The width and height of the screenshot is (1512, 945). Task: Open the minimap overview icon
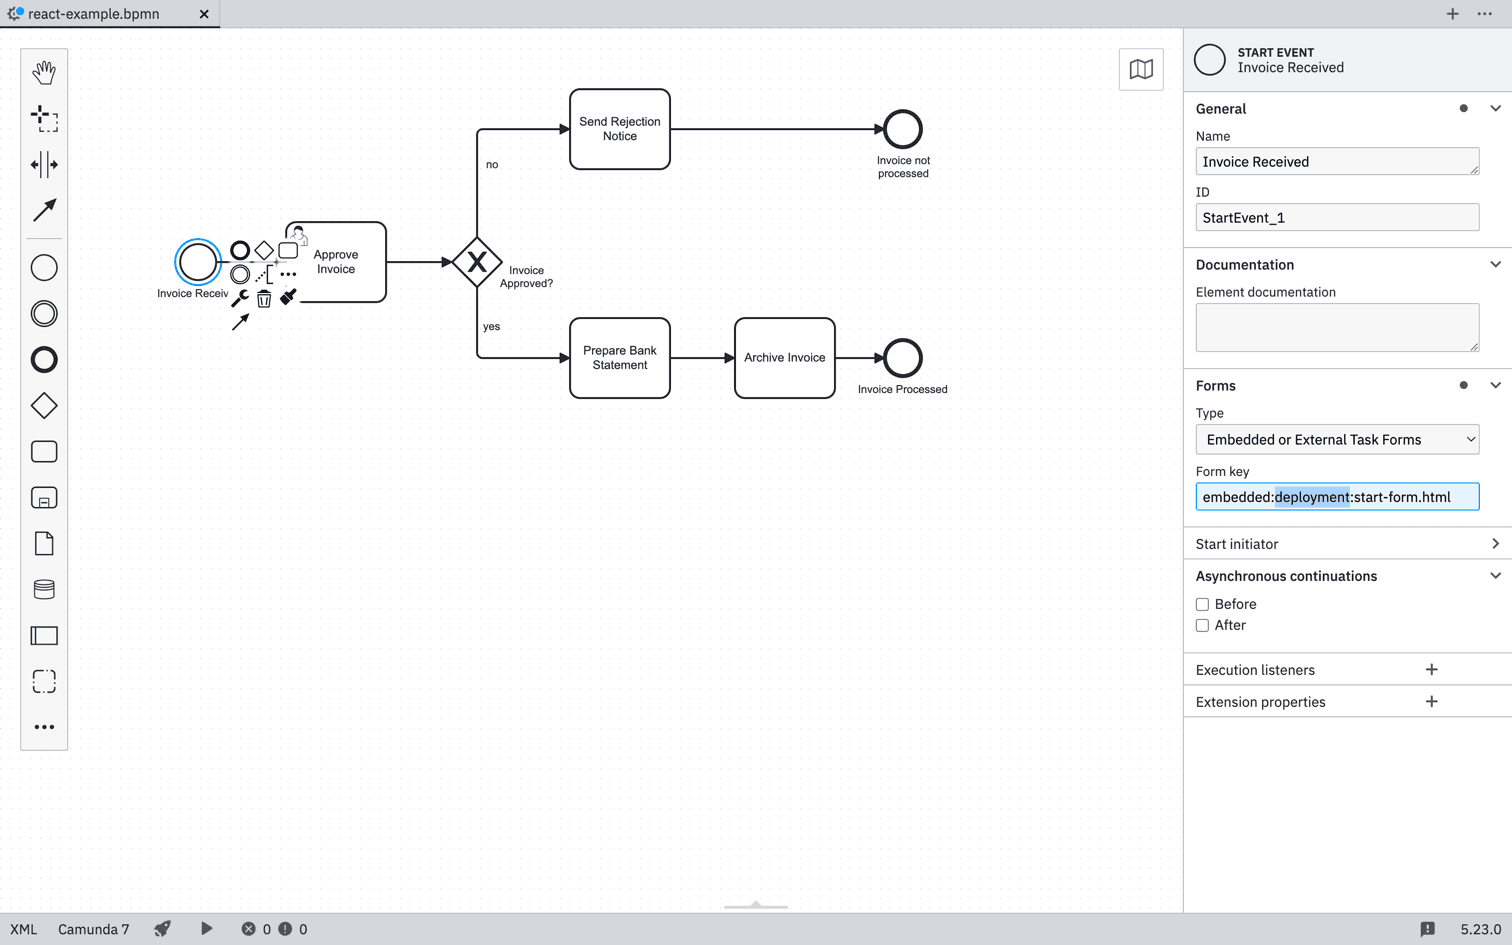click(x=1140, y=69)
